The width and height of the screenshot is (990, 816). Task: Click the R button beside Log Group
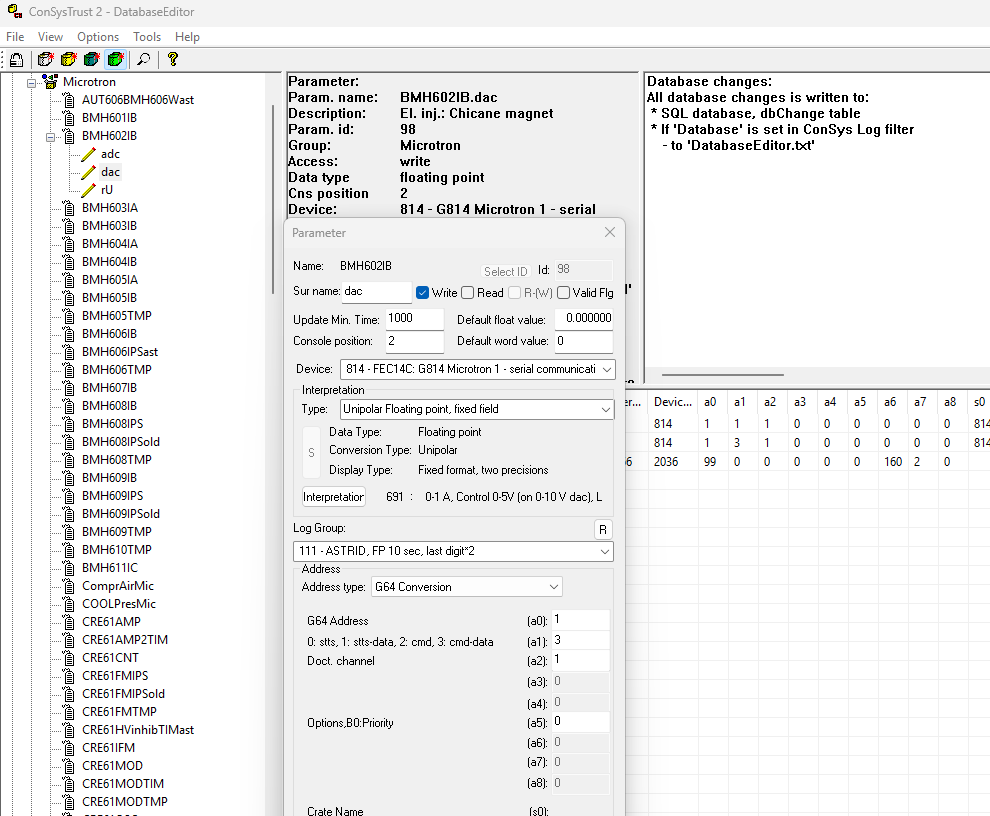point(602,530)
